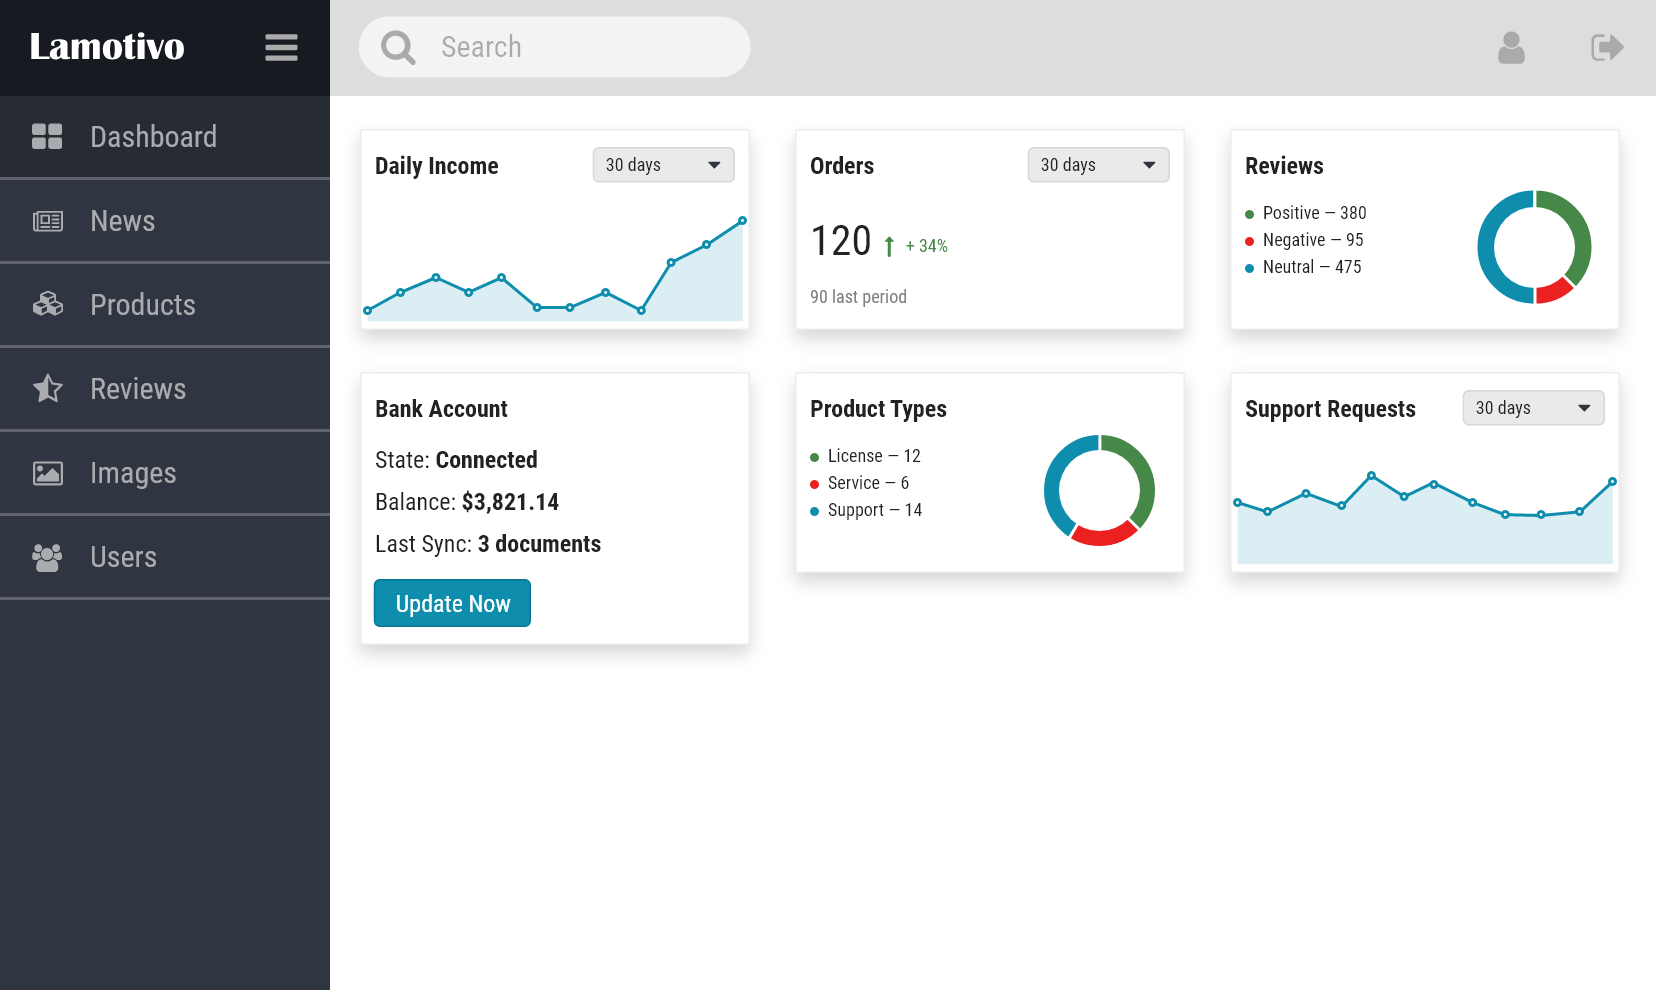This screenshot has height=990, width=1656.
Task: Click 'Service — 6' text
Action: [x=868, y=483]
